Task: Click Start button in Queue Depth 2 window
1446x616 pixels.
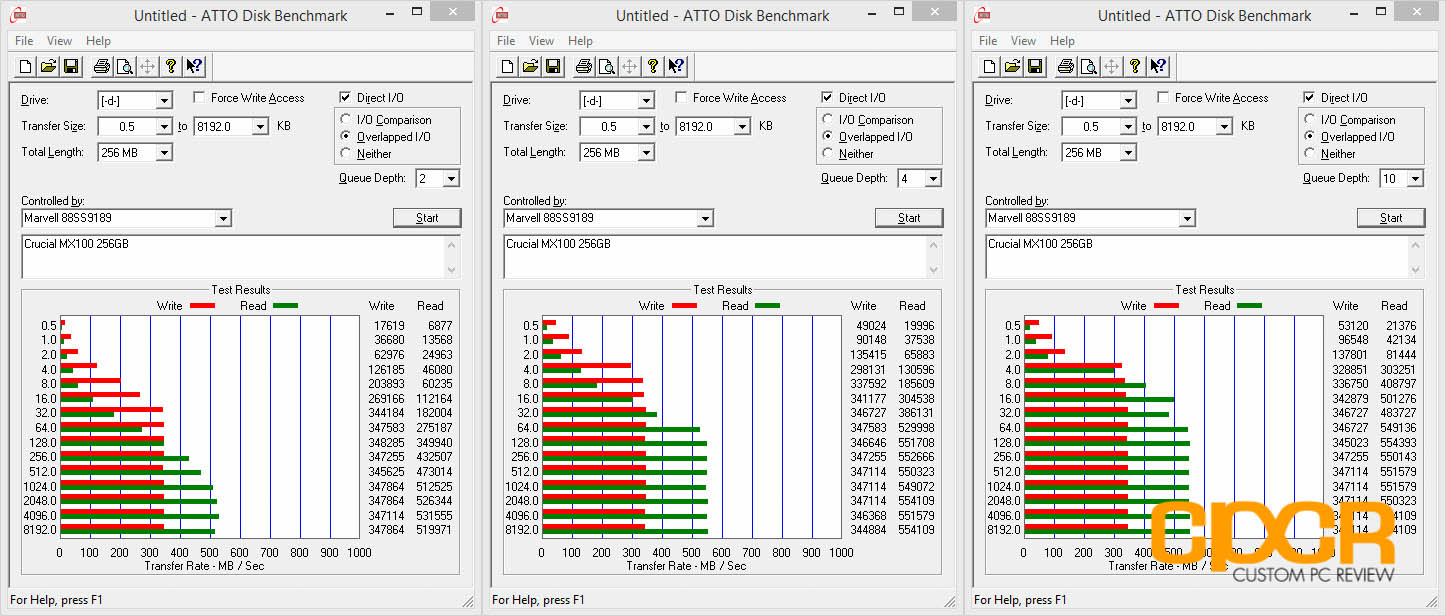Action: click(x=427, y=218)
